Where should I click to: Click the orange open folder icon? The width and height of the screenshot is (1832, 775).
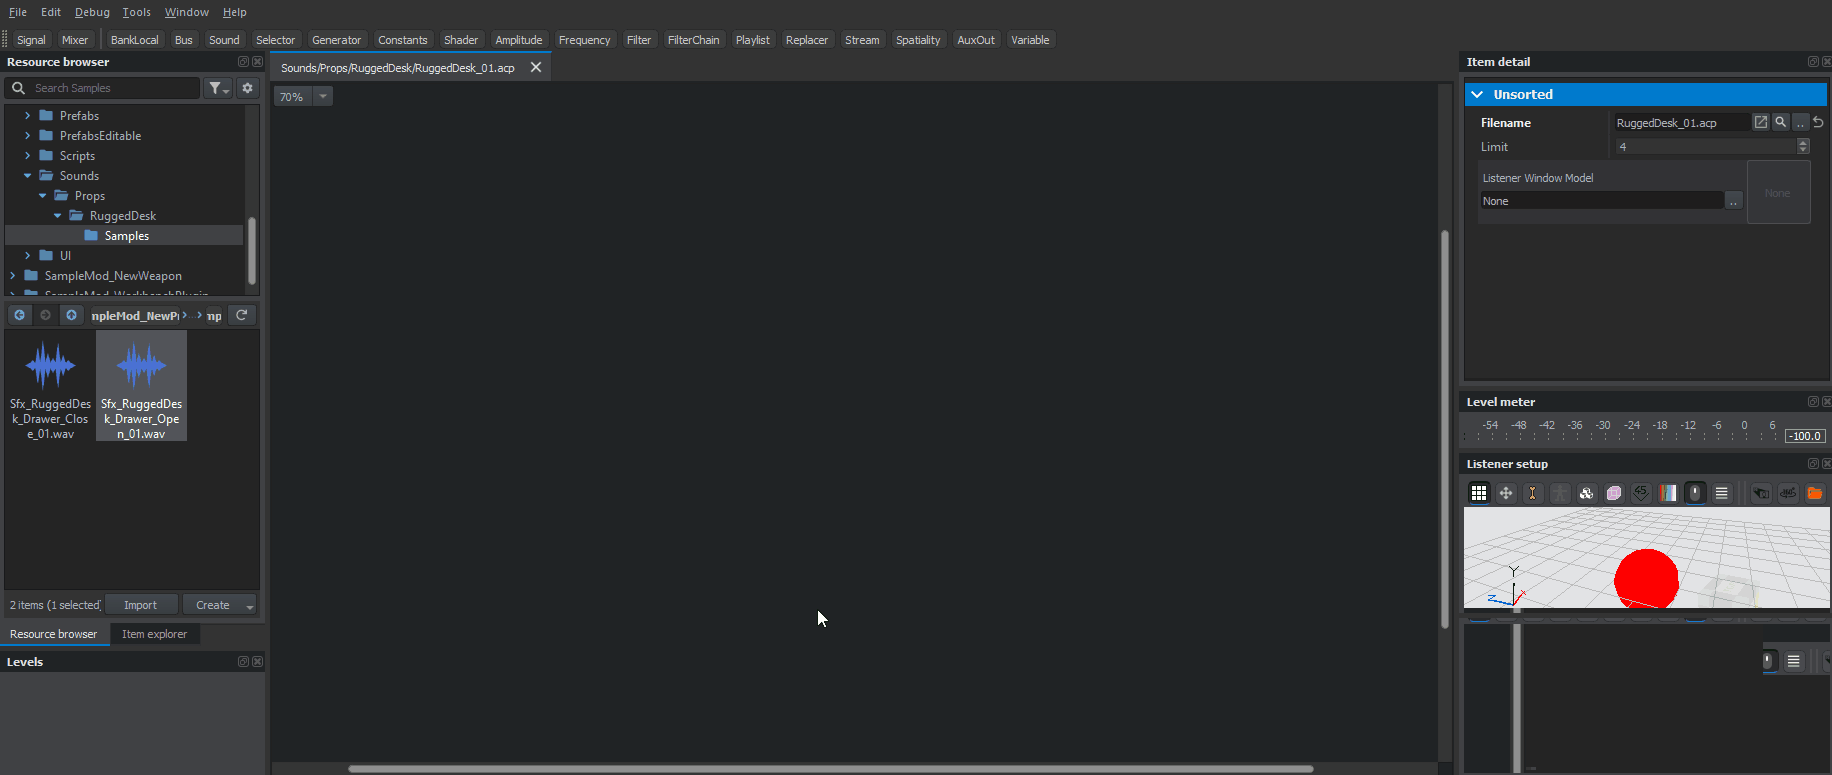(1815, 493)
